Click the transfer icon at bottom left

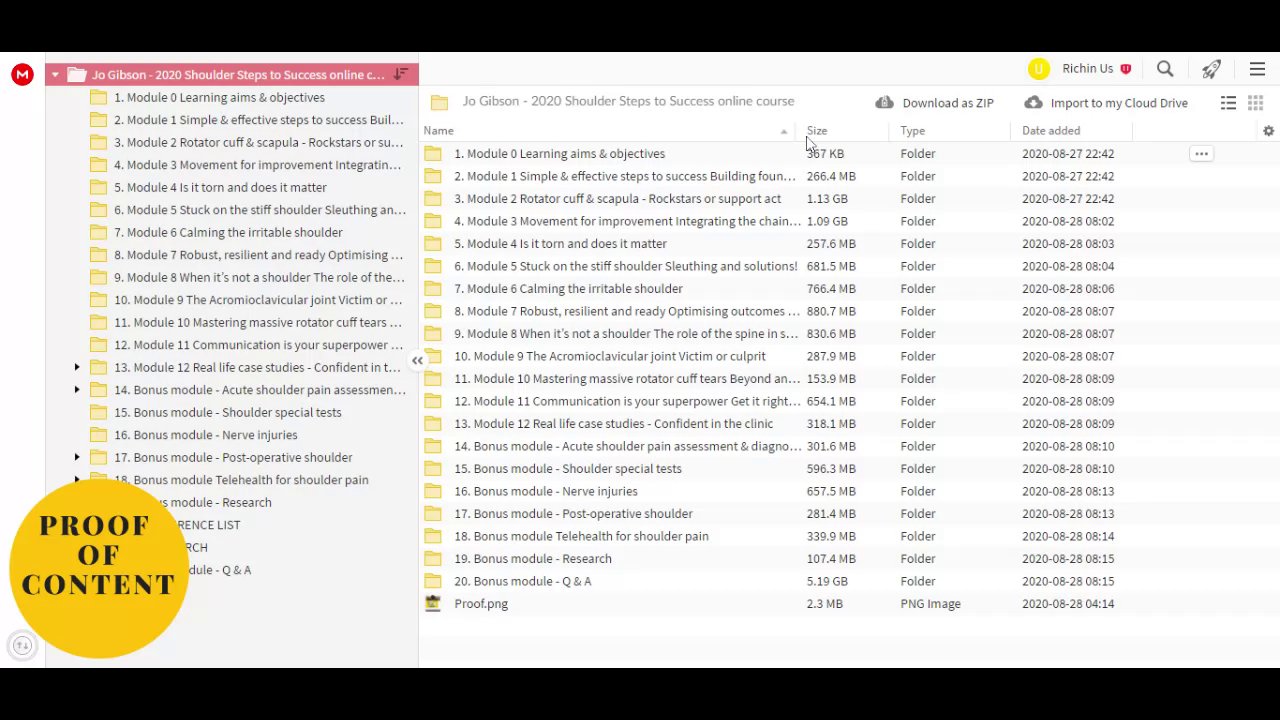(x=22, y=646)
